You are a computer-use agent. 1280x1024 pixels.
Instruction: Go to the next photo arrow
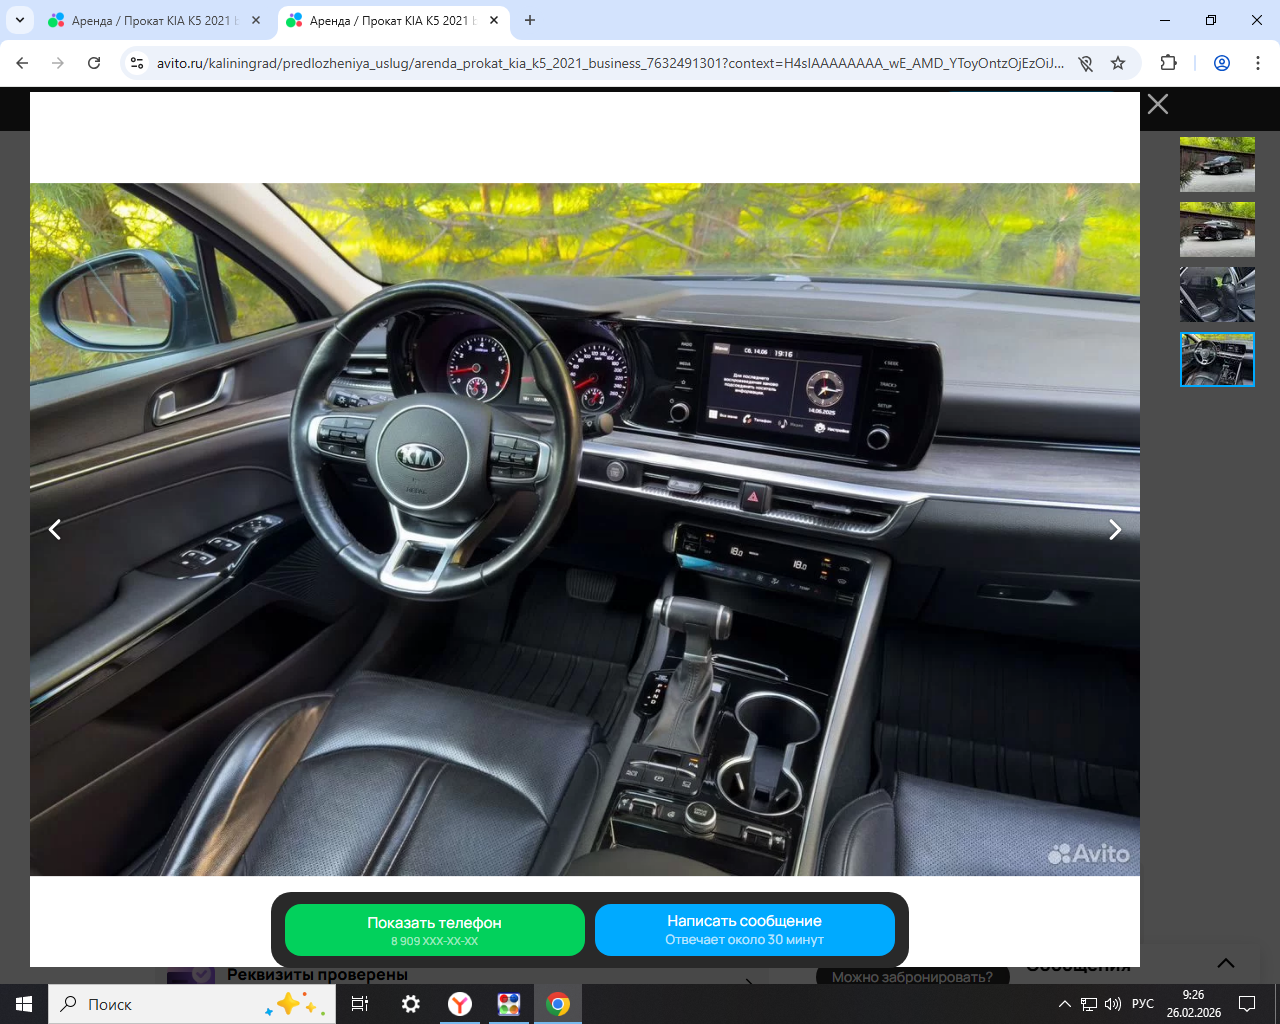(x=1114, y=530)
